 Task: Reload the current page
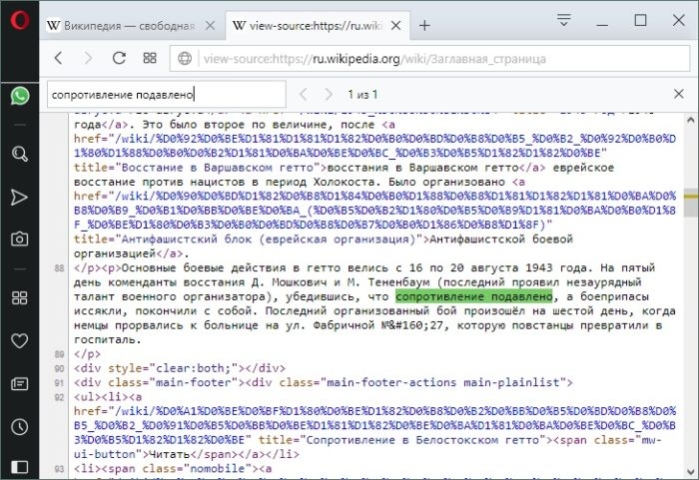click(119, 58)
